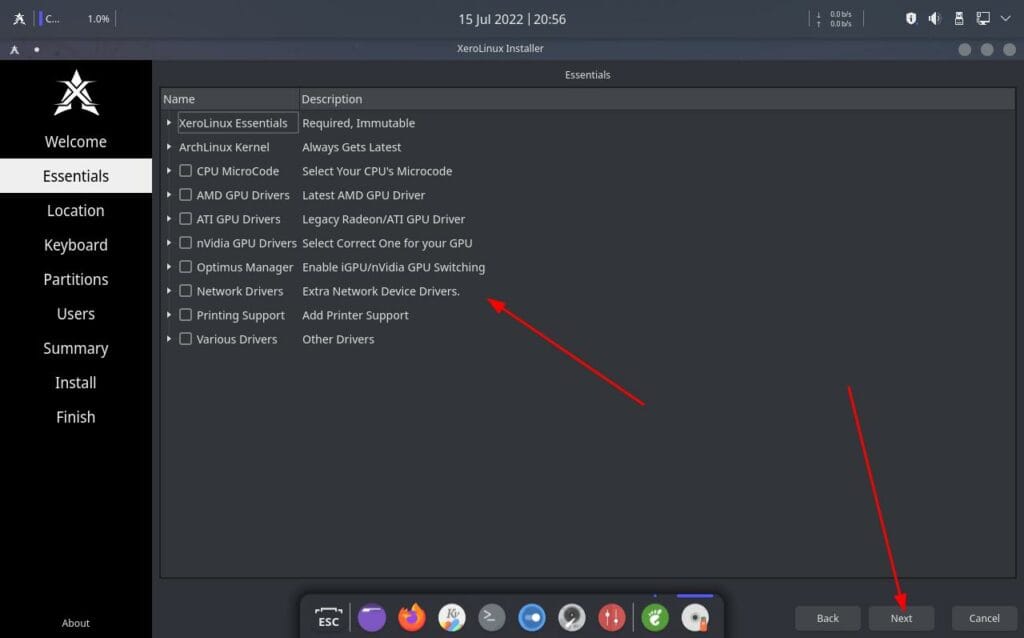Expand the CPU MicroCode group arrow

tap(168, 171)
